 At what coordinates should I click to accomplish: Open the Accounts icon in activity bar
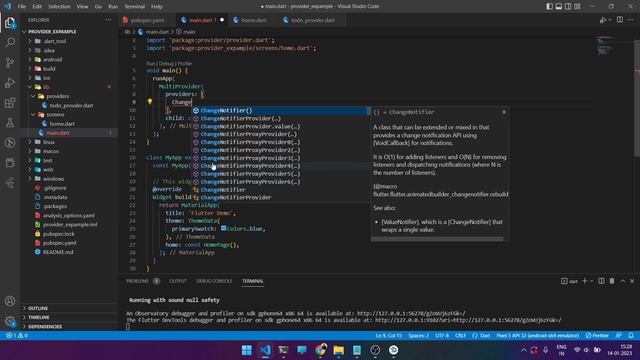tap(10, 301)
